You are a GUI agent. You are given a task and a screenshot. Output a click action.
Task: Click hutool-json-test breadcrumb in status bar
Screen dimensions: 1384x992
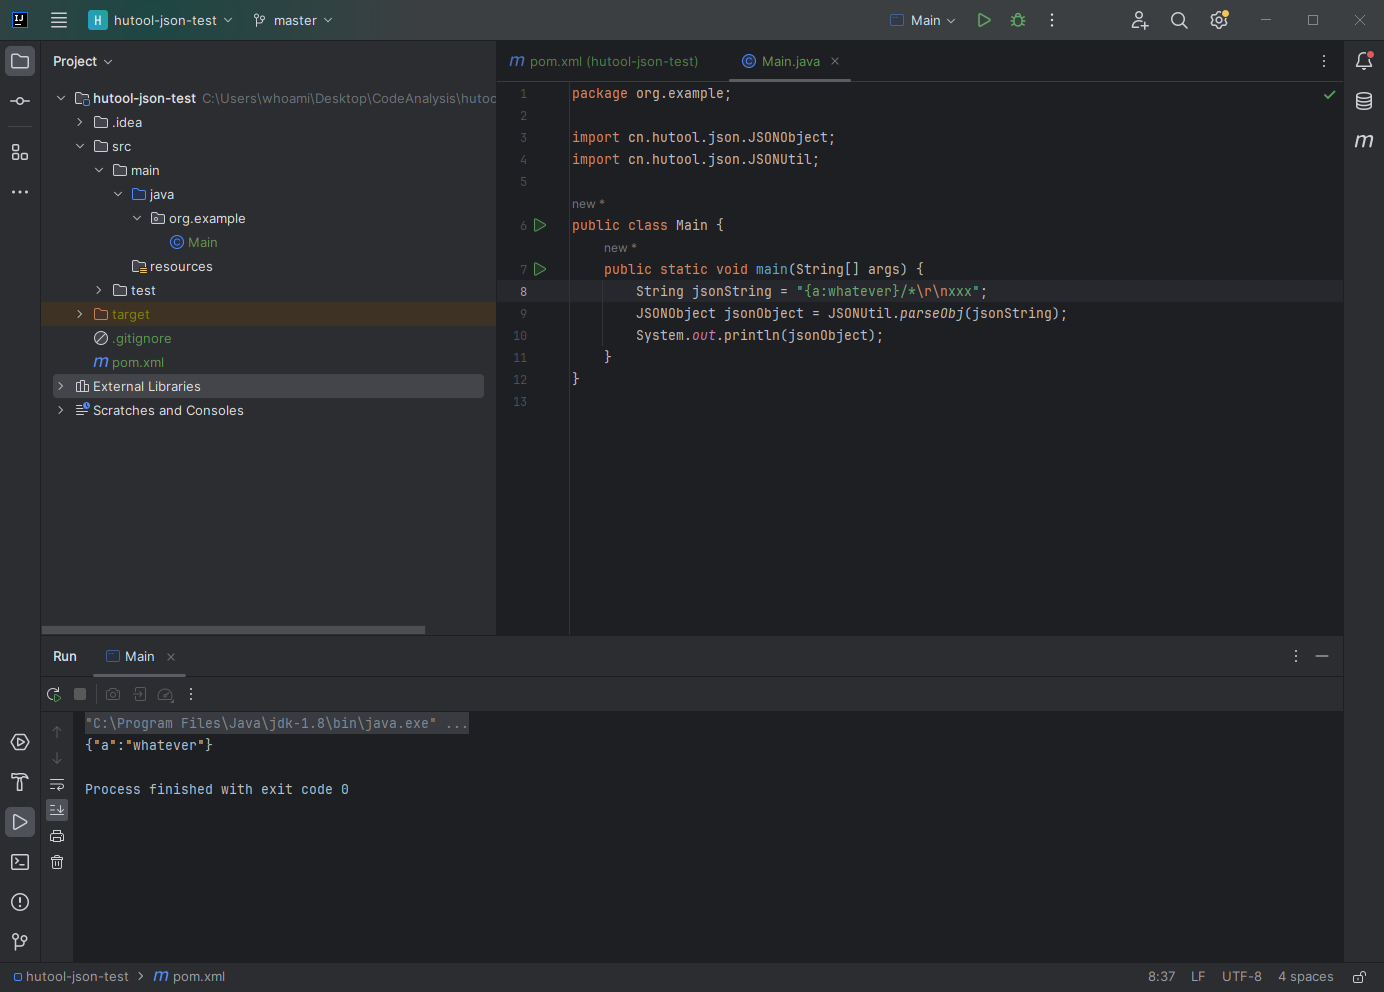71,977
